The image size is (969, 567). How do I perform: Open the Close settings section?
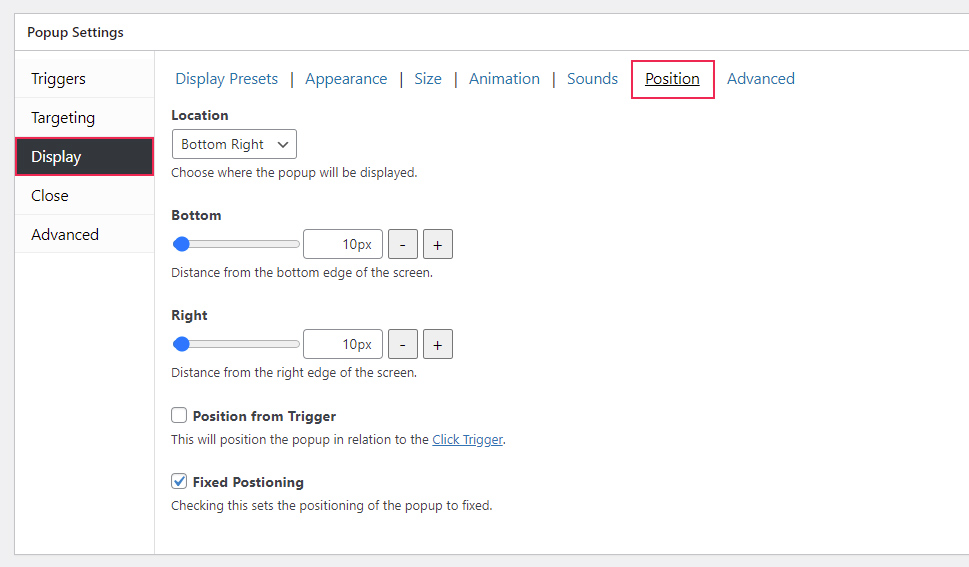coord(50,196)
